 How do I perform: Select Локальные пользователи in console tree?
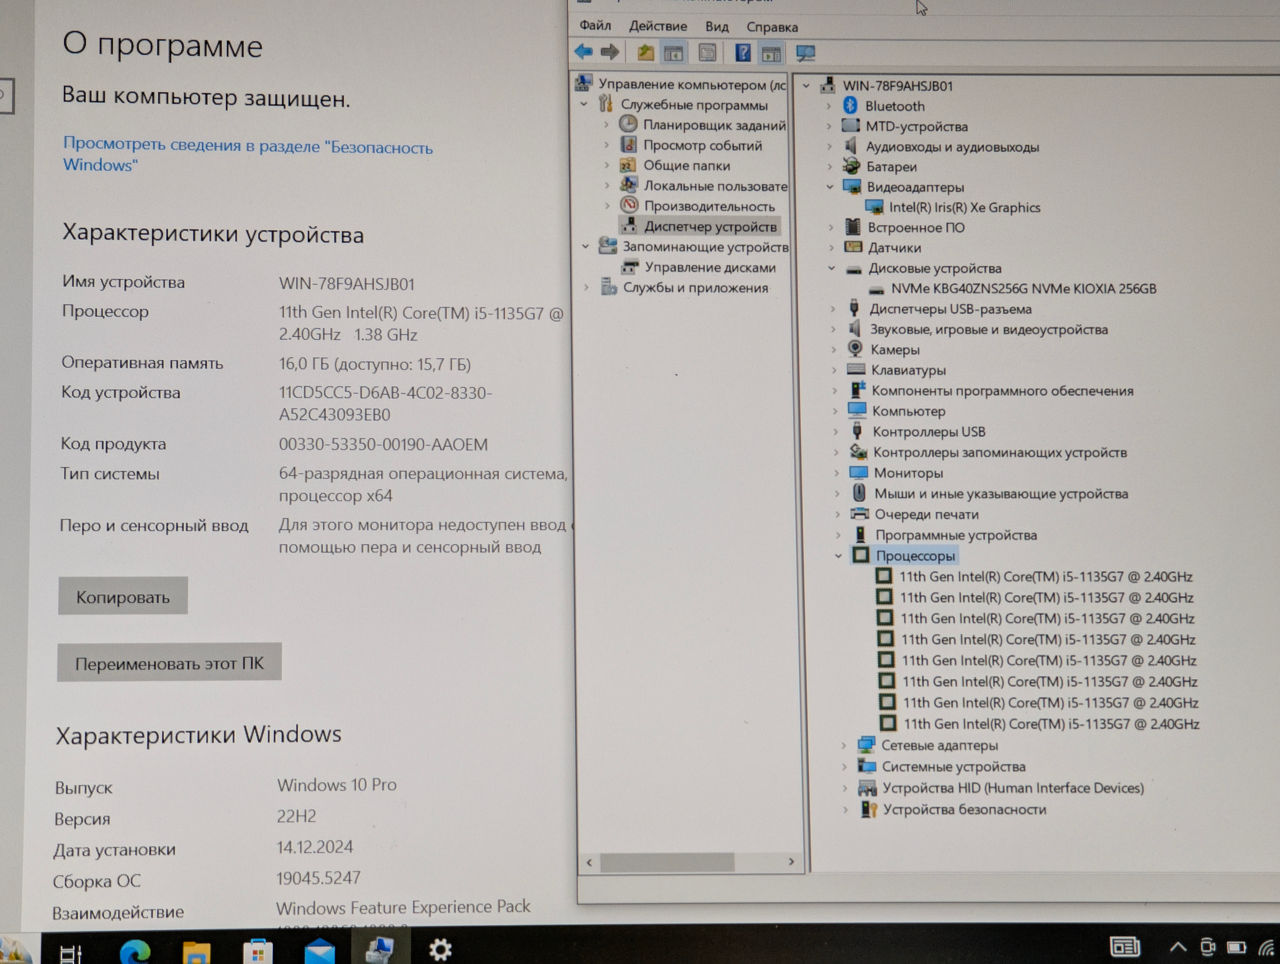[715, 186]
